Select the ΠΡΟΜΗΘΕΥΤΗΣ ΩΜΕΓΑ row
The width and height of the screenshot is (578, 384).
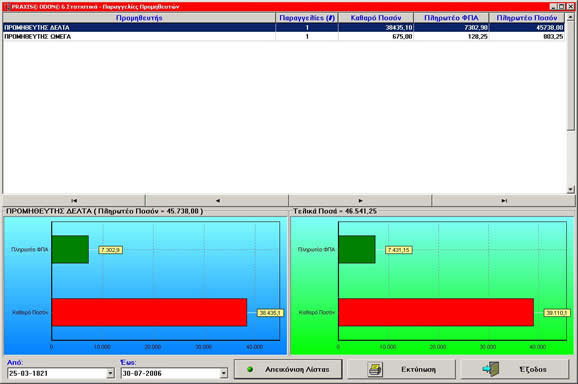pos(283,36)
